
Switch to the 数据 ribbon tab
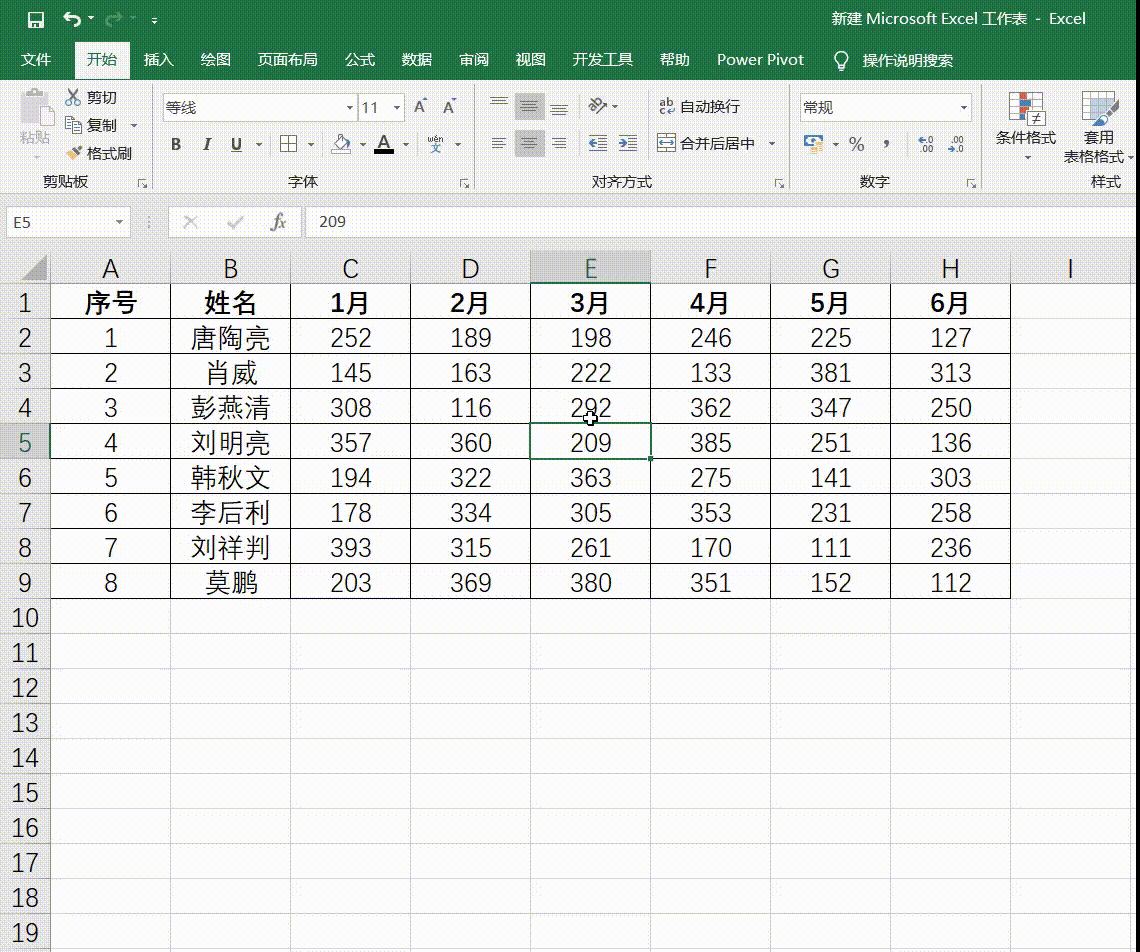[x=417, y=60]
